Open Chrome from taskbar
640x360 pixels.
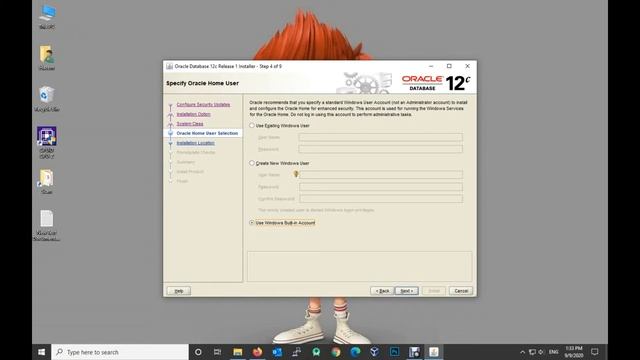coord(336,352)
